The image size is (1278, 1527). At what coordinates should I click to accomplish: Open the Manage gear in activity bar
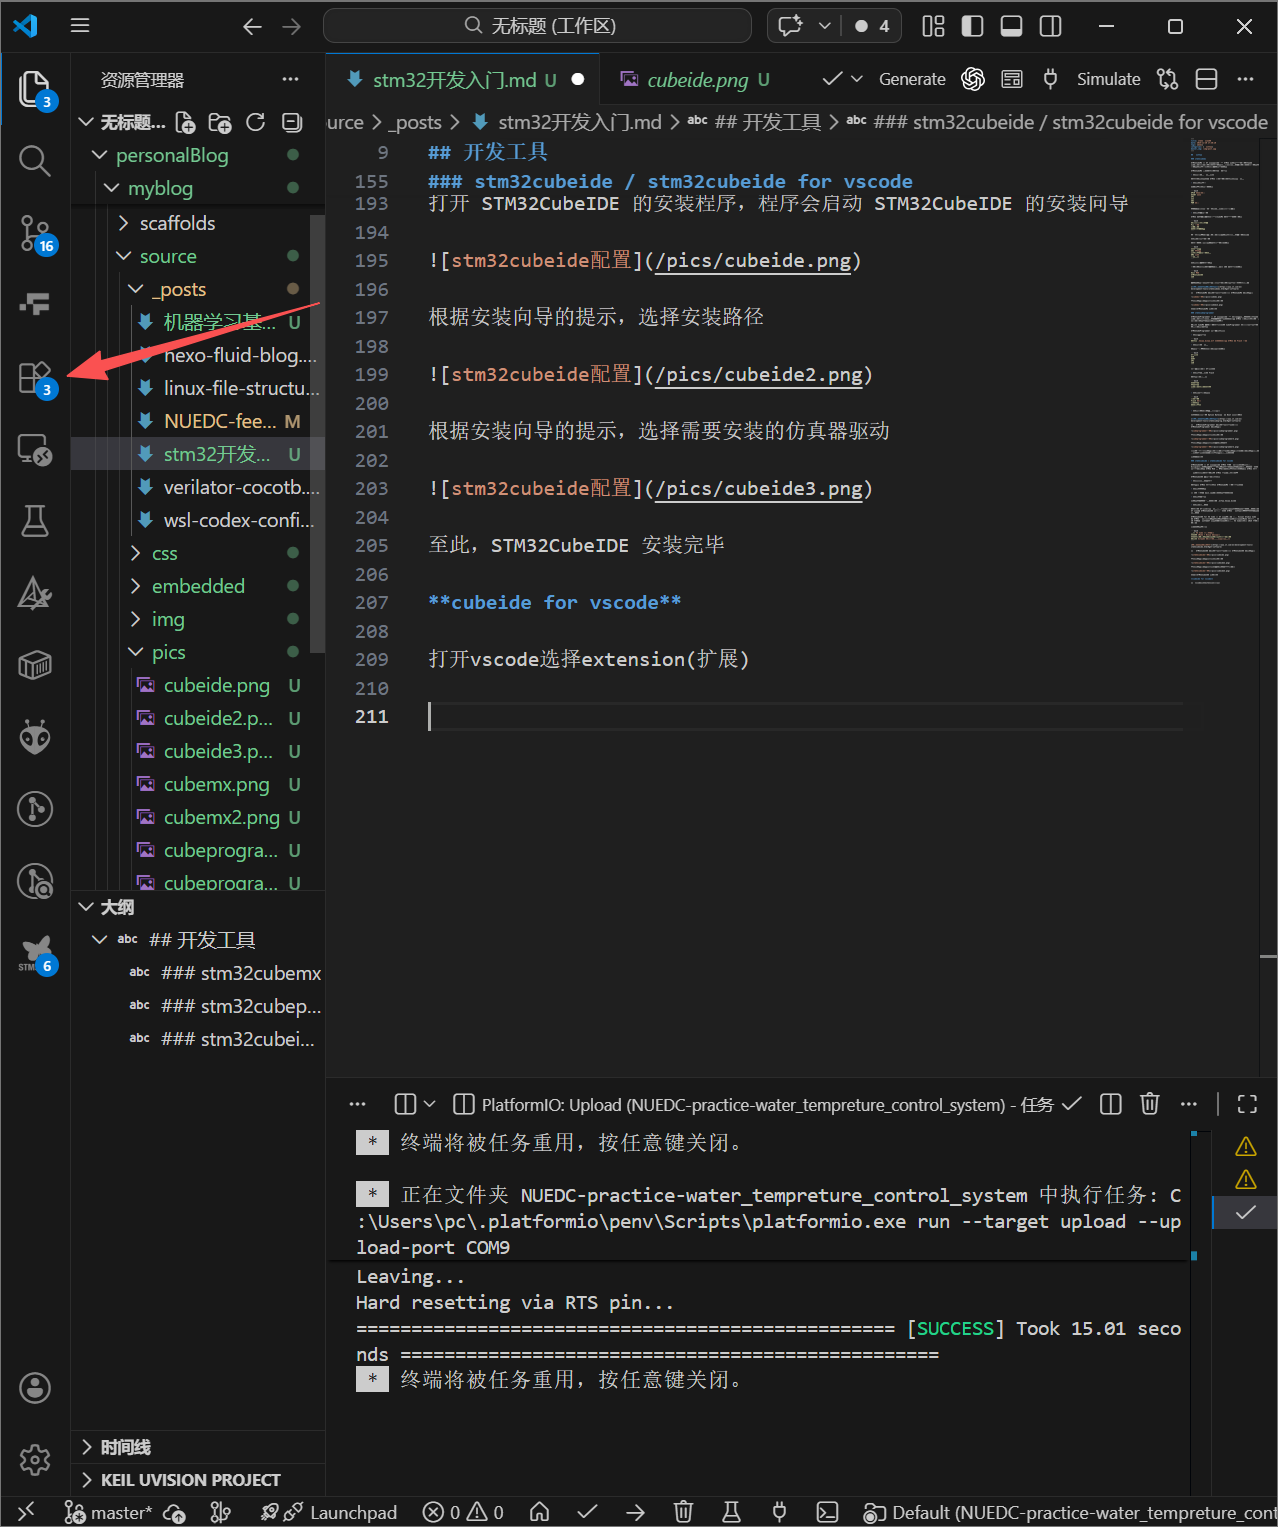coord(35,1460)
